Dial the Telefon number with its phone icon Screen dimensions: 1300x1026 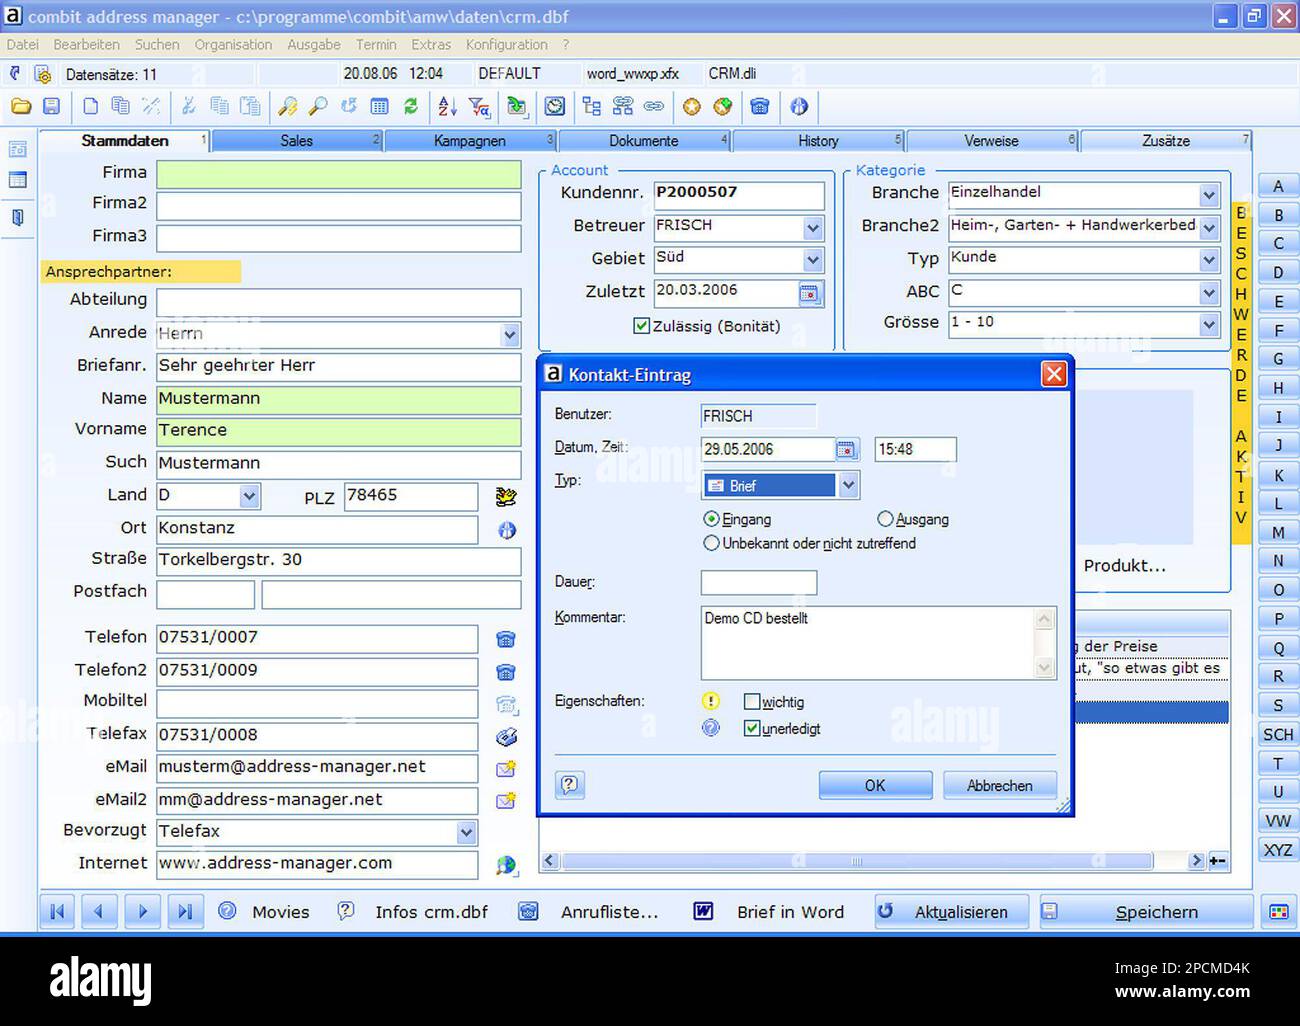(x=506, y=639)
